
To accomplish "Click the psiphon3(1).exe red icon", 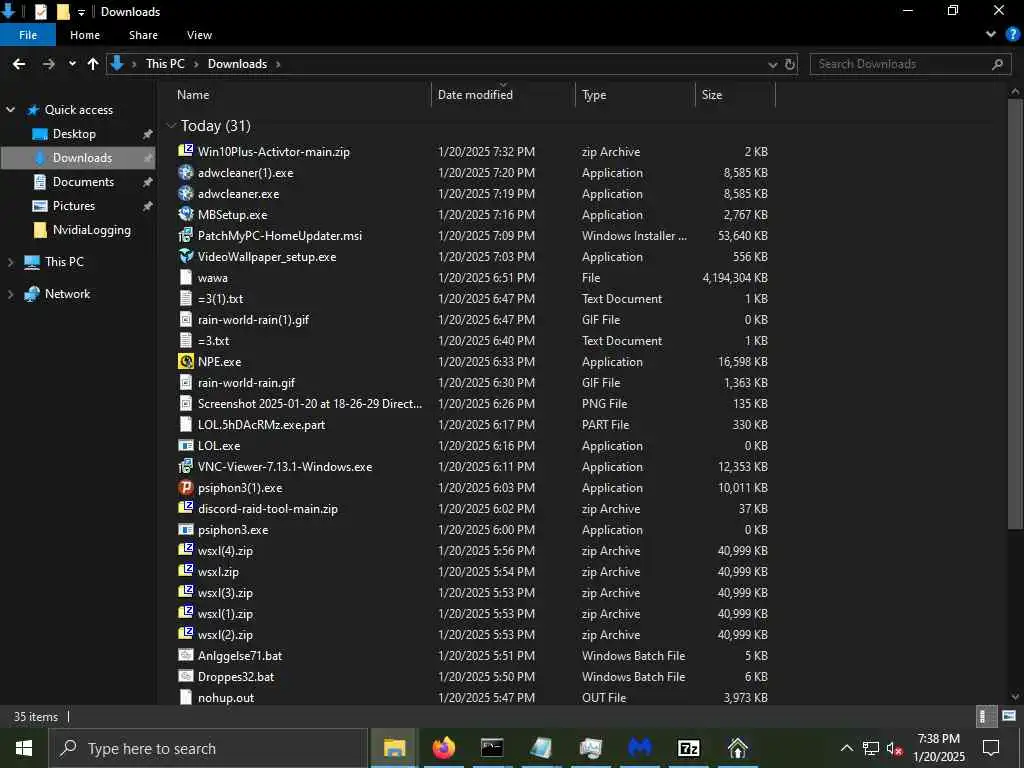I will click(186, 487).
